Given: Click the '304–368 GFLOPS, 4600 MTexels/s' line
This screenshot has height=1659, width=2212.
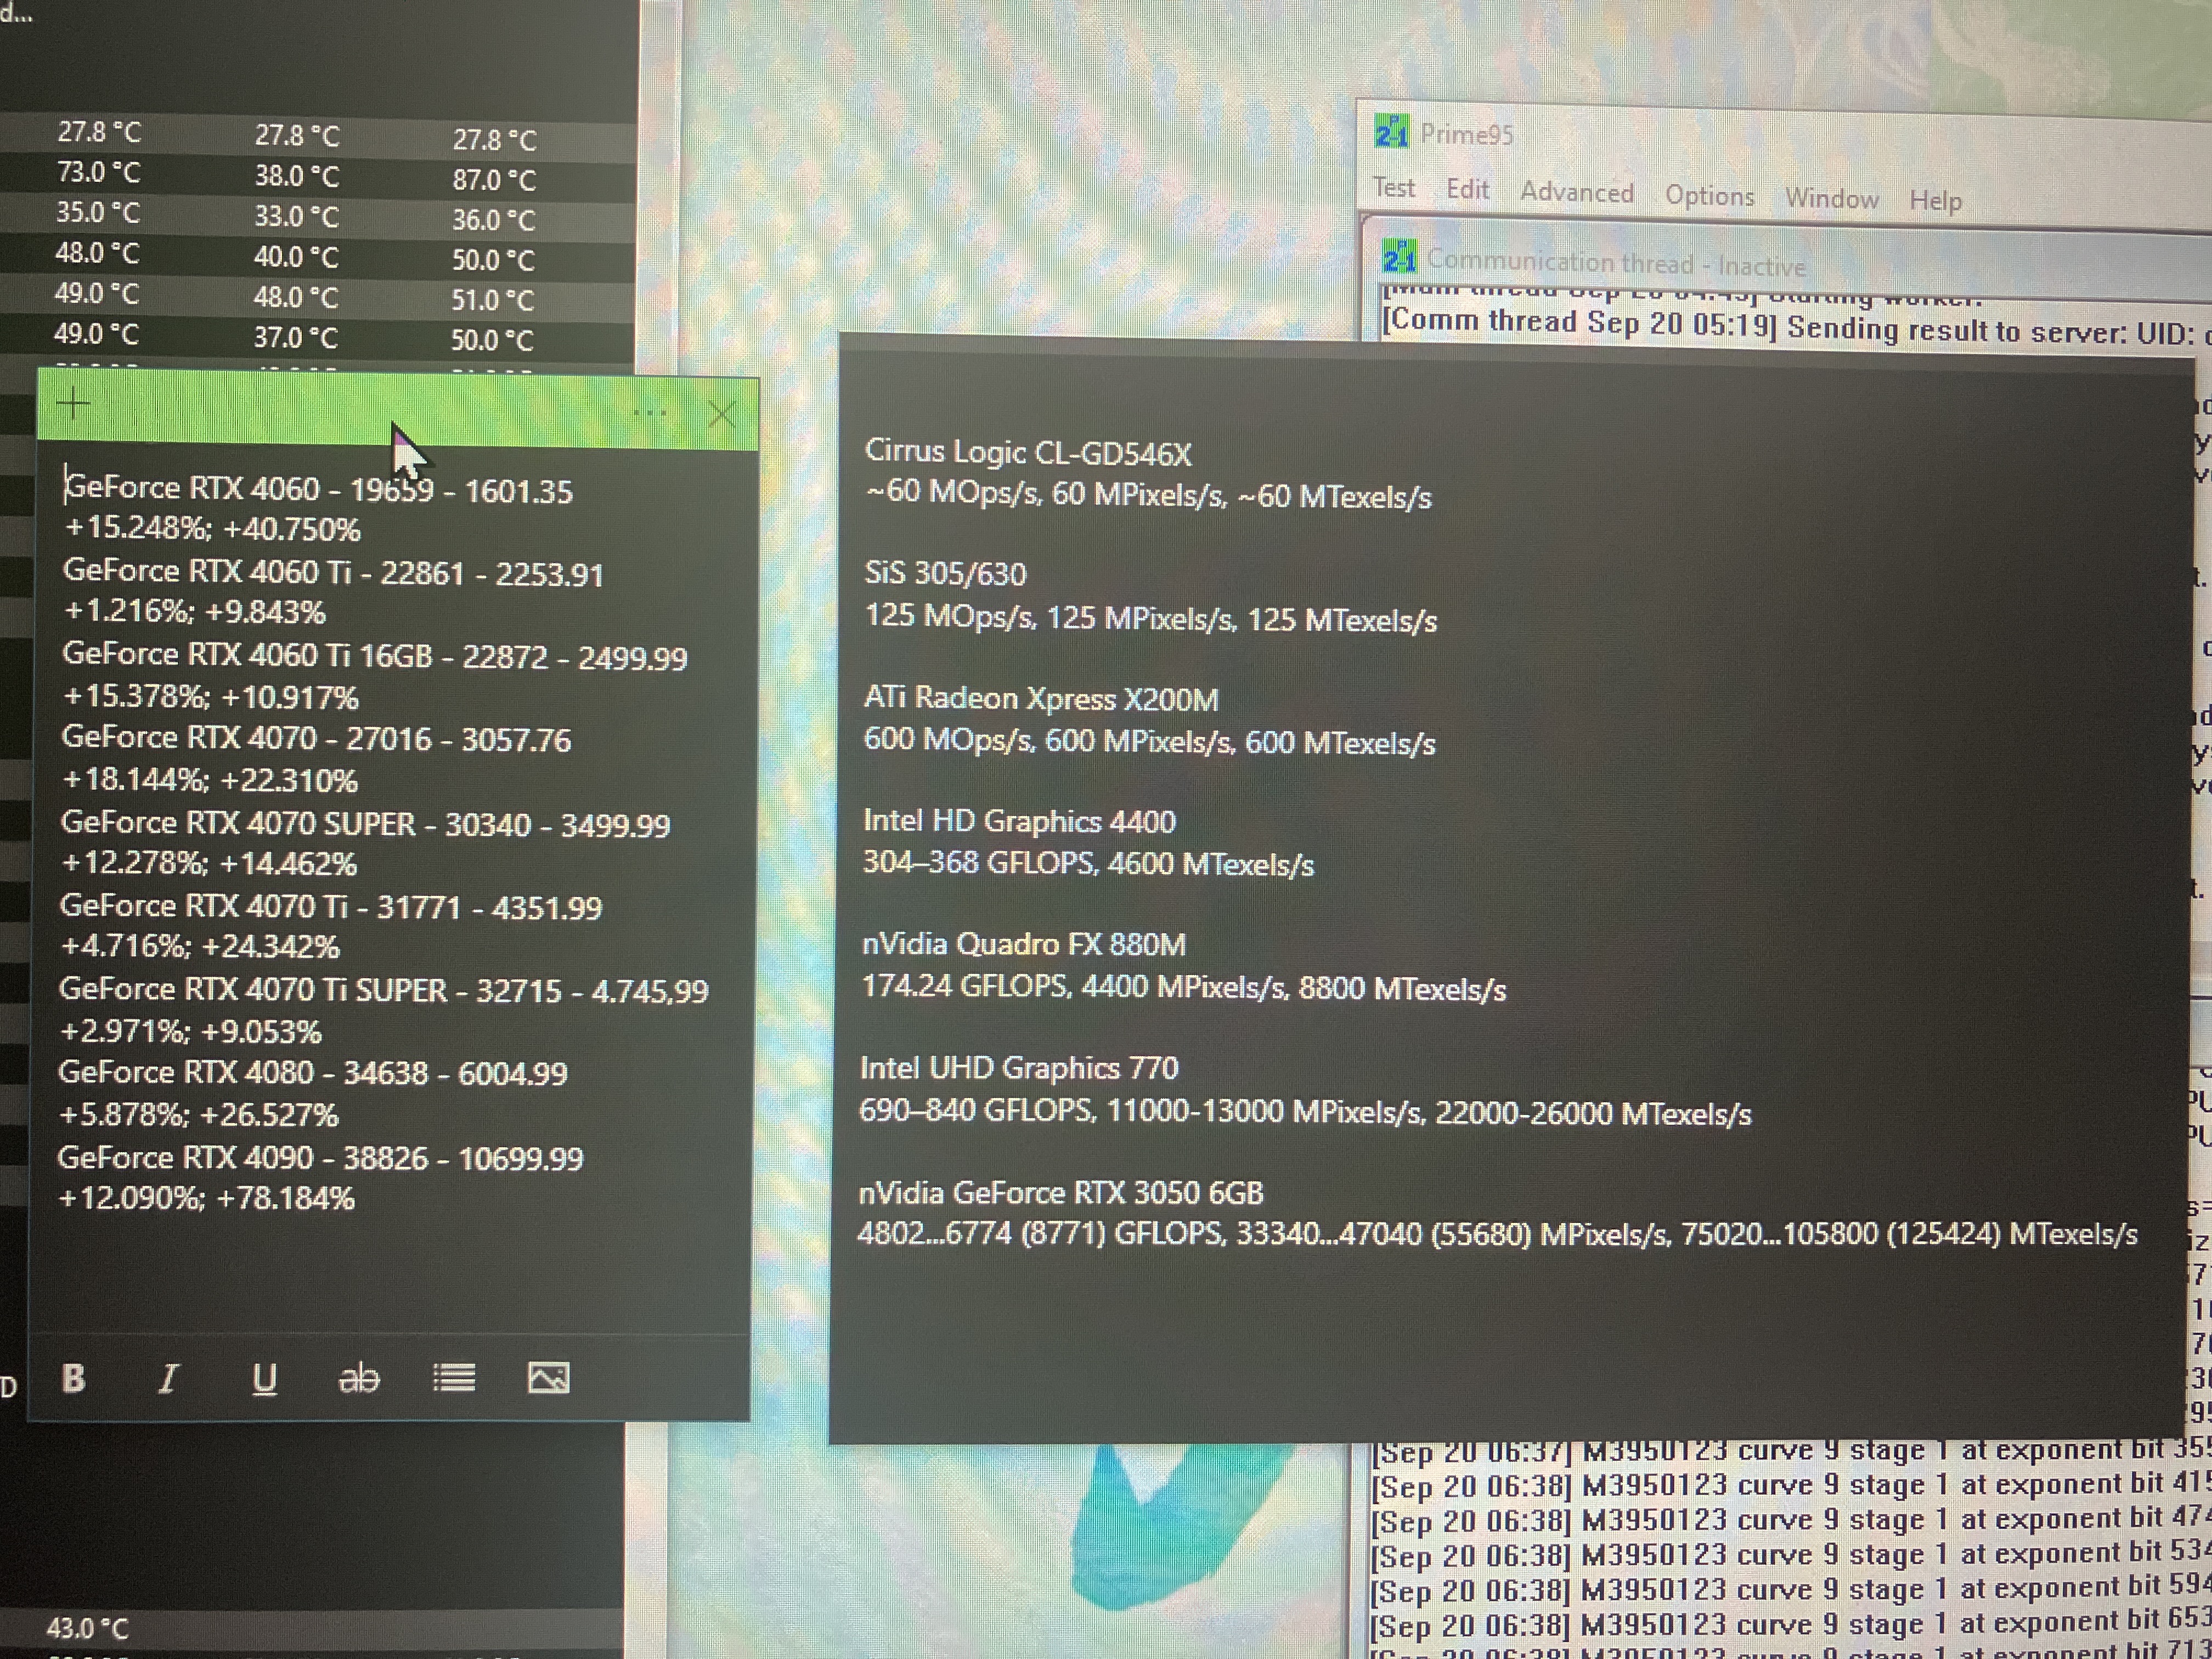Looking at the screenshot, I should click(1088, 863).
